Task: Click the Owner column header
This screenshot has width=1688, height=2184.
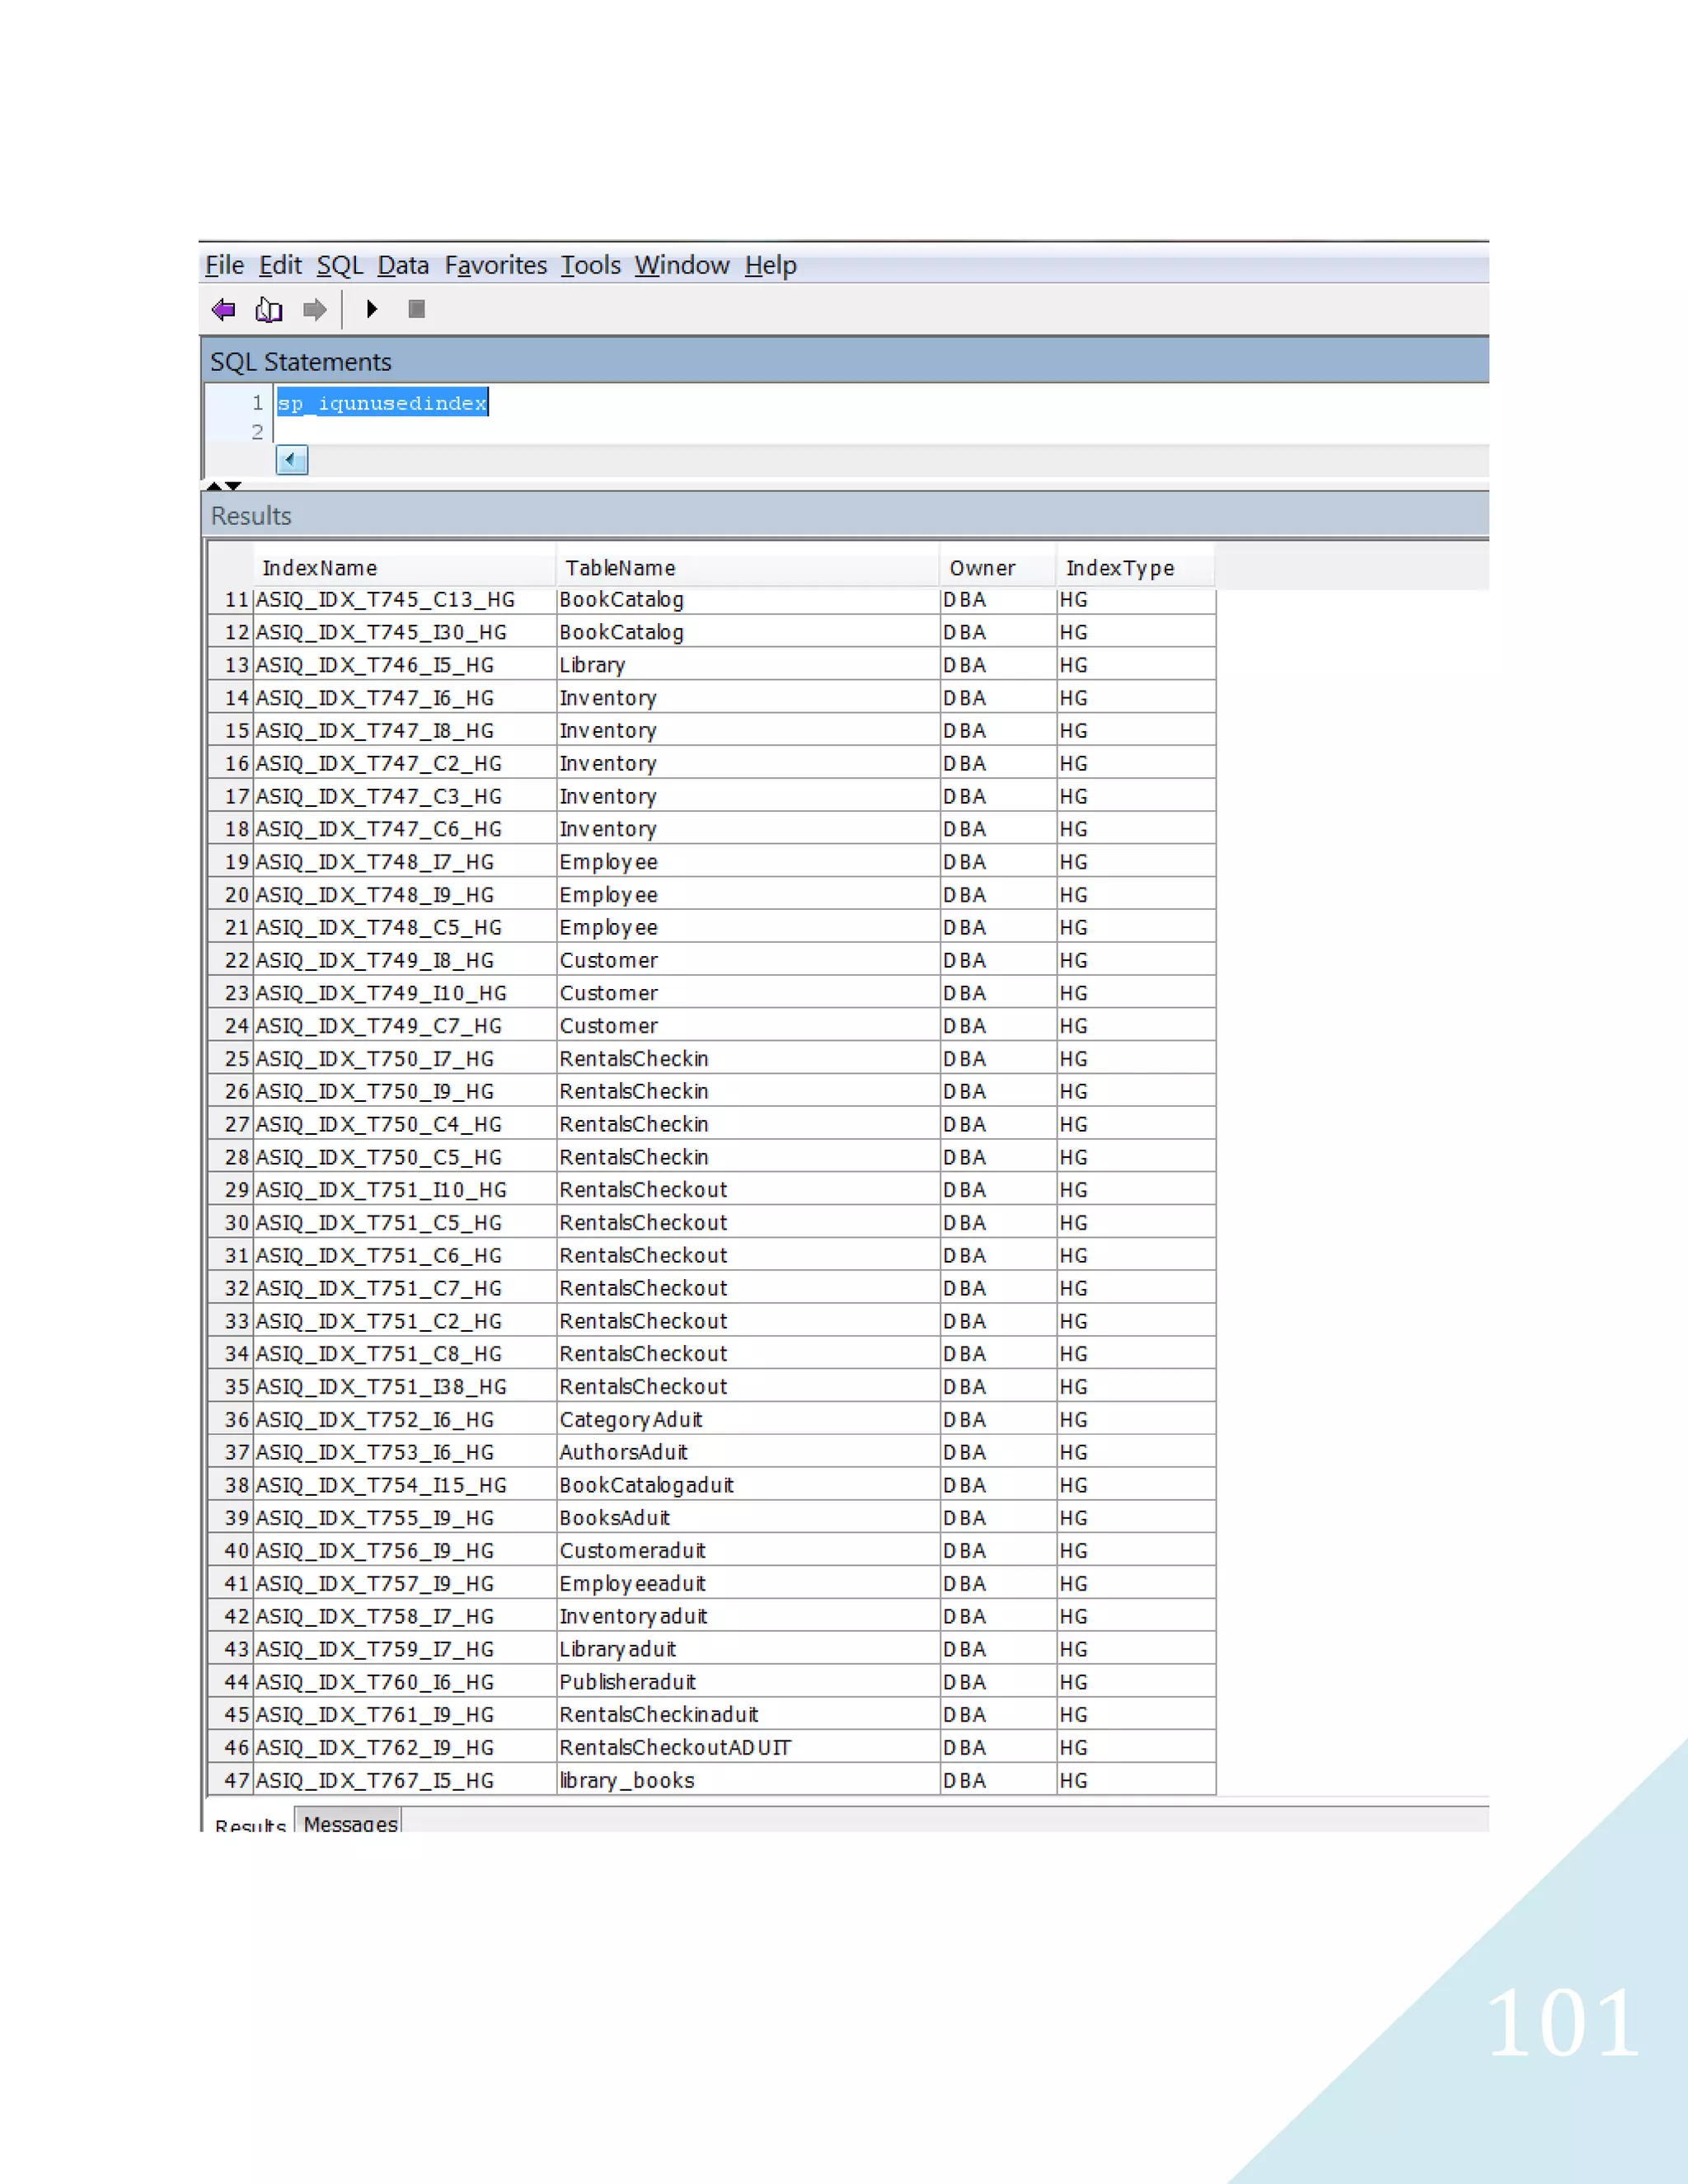Action: [x=998, y=568]
